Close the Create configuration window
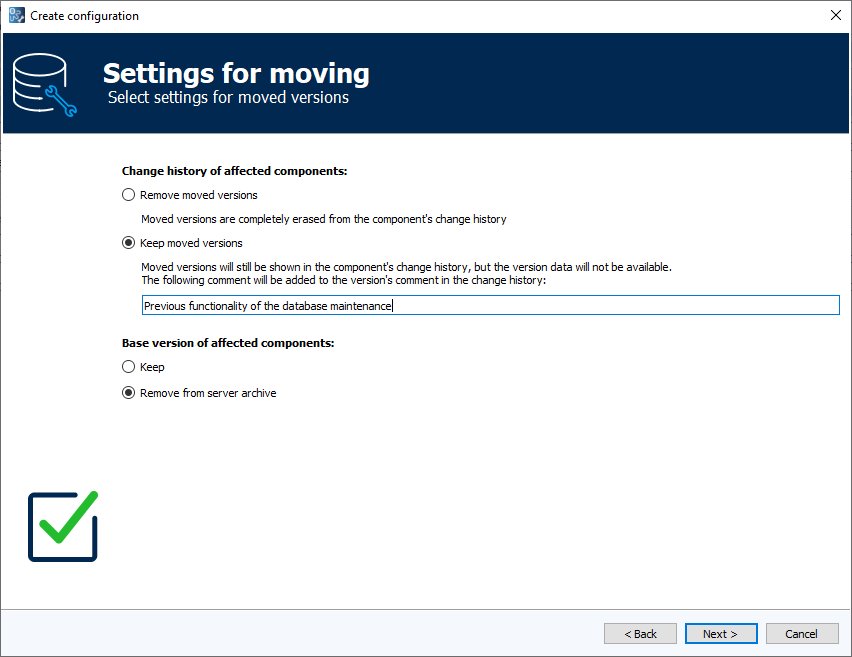Screen dimensions: 852x657 point(835,15)
